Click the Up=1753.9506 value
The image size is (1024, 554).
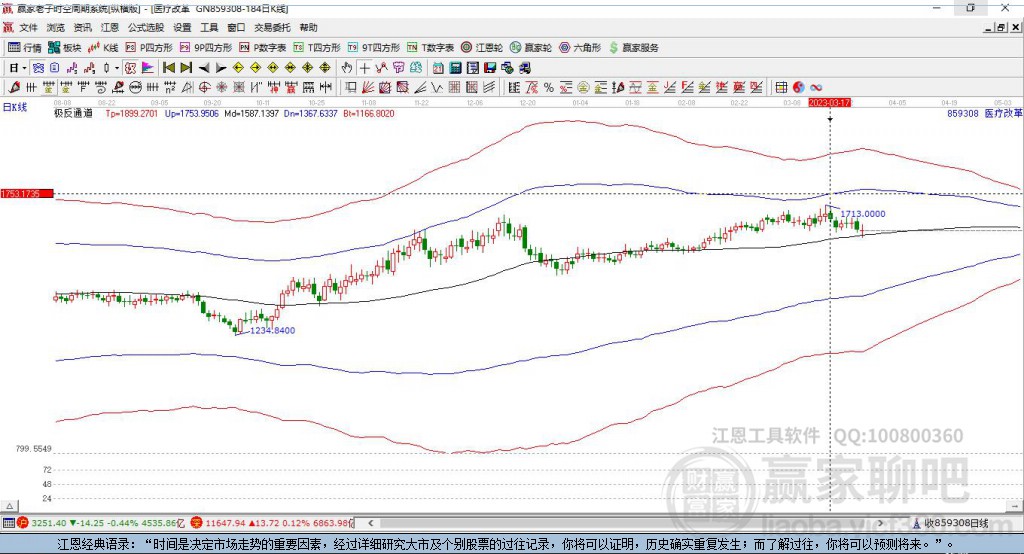click(x=191, y=113)
